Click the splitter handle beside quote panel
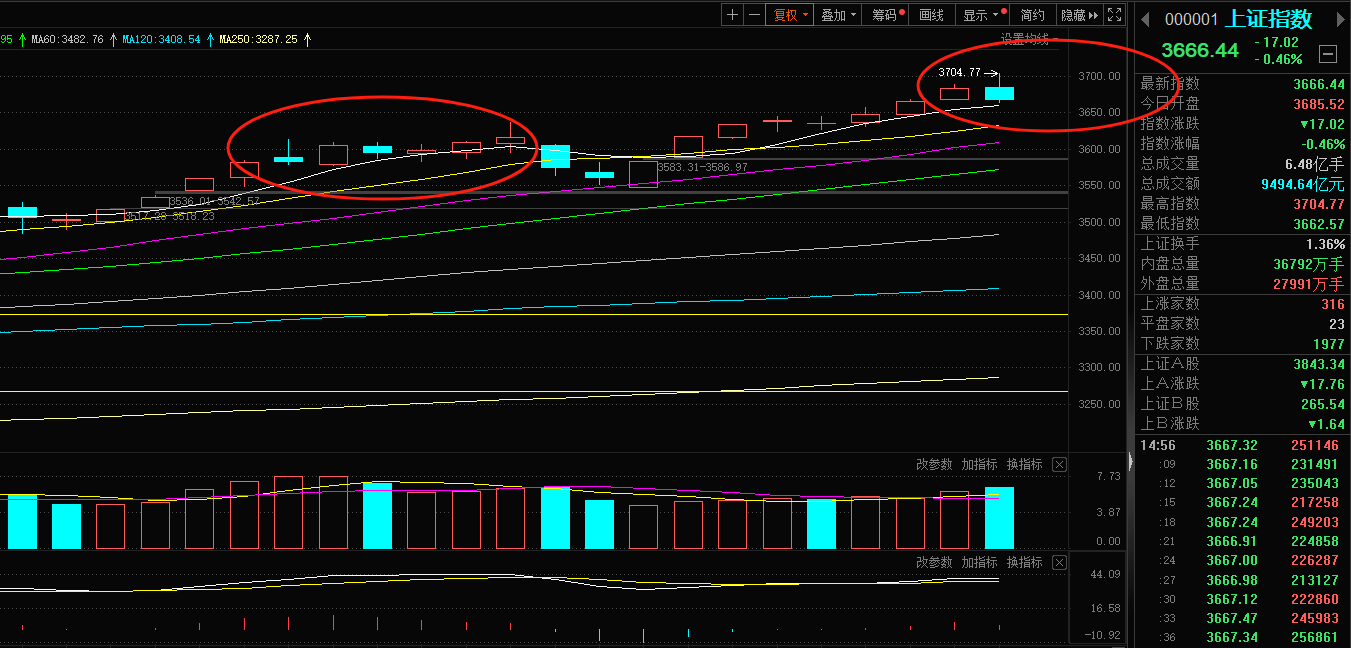 1131,461
